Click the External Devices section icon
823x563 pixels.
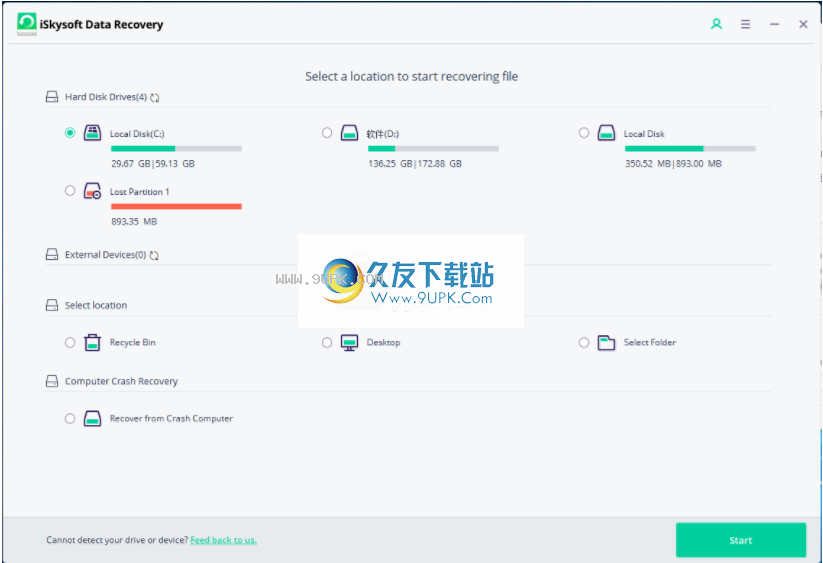(x=52, y=254)
